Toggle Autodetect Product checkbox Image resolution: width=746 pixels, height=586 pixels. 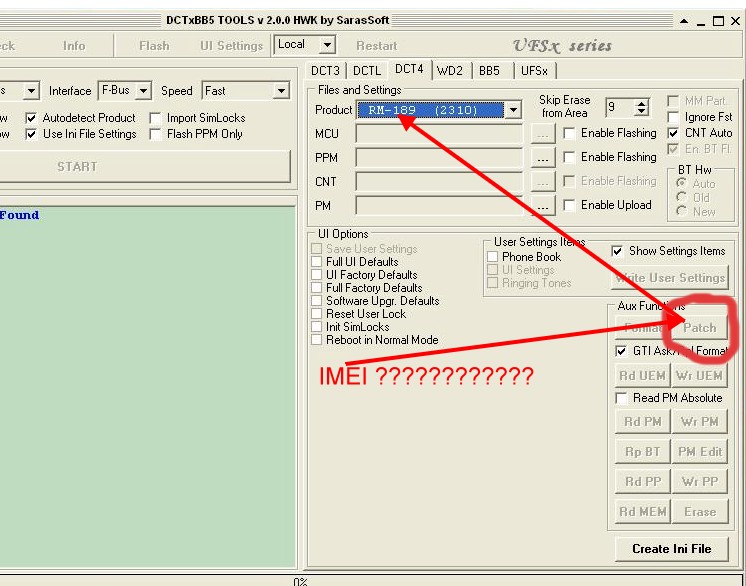[x=31, y=118]
